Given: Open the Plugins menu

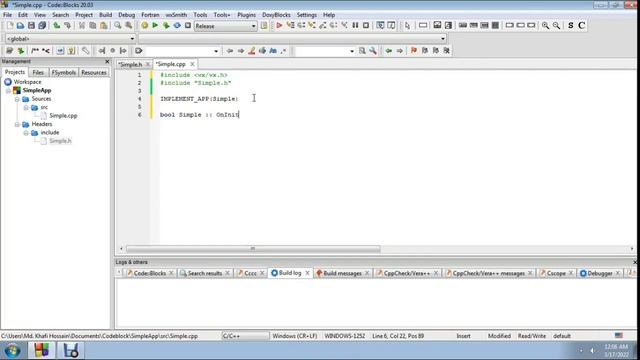Looking at the screenshot, I should pyautogui.click(x=247, y=15).
